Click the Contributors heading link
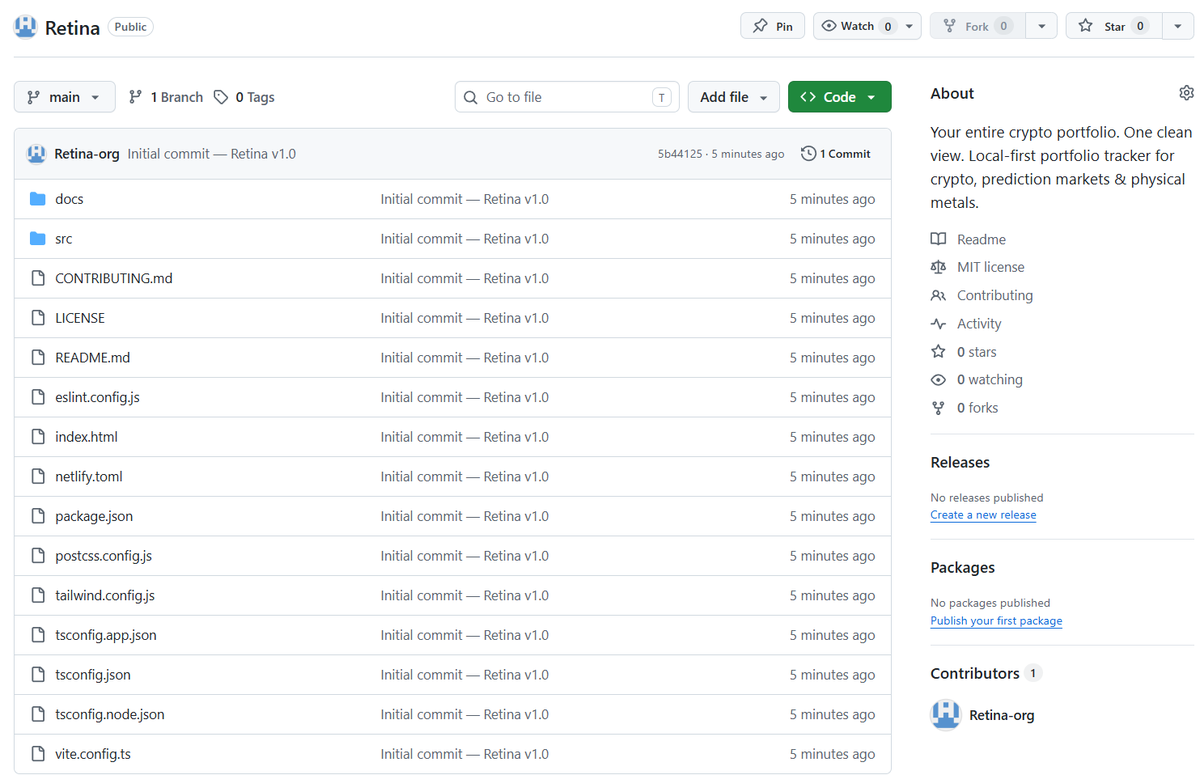 click(975, 673)
